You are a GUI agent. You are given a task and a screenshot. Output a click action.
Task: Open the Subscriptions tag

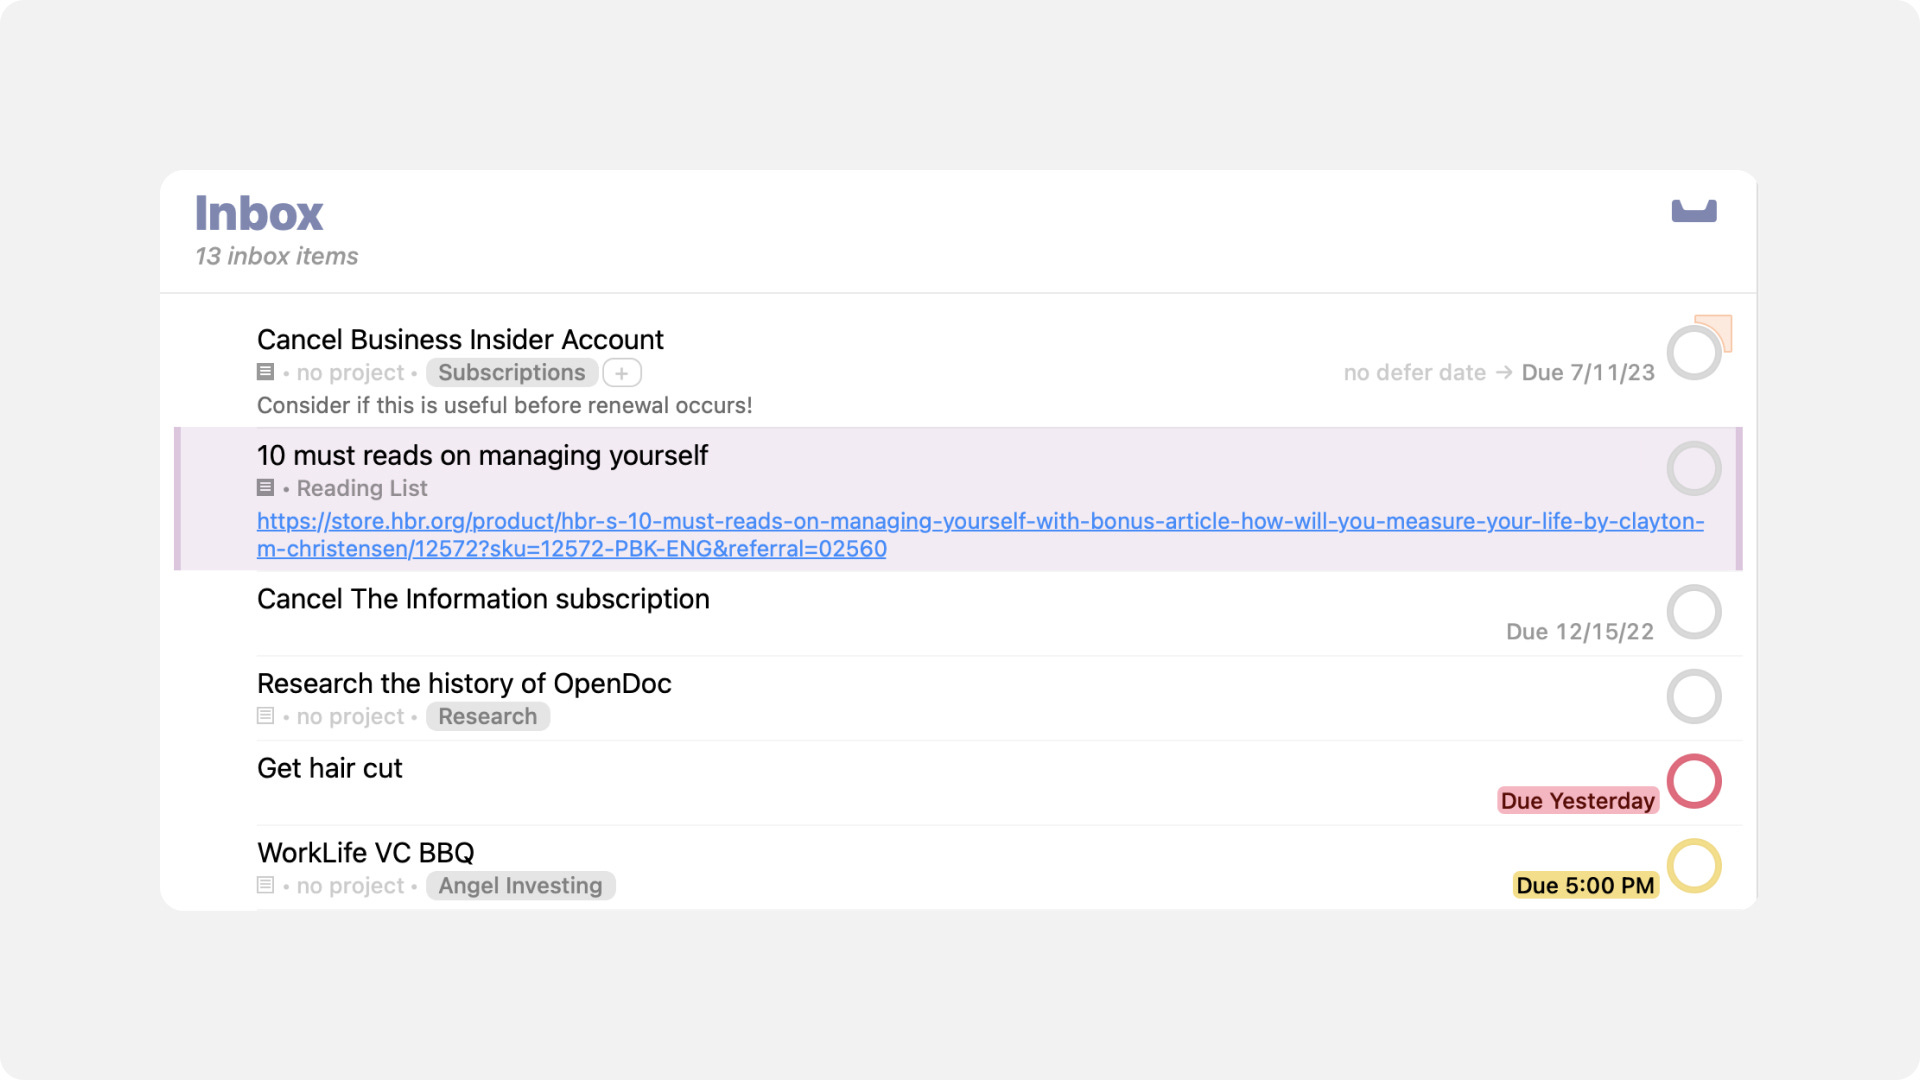click(511, 372)
